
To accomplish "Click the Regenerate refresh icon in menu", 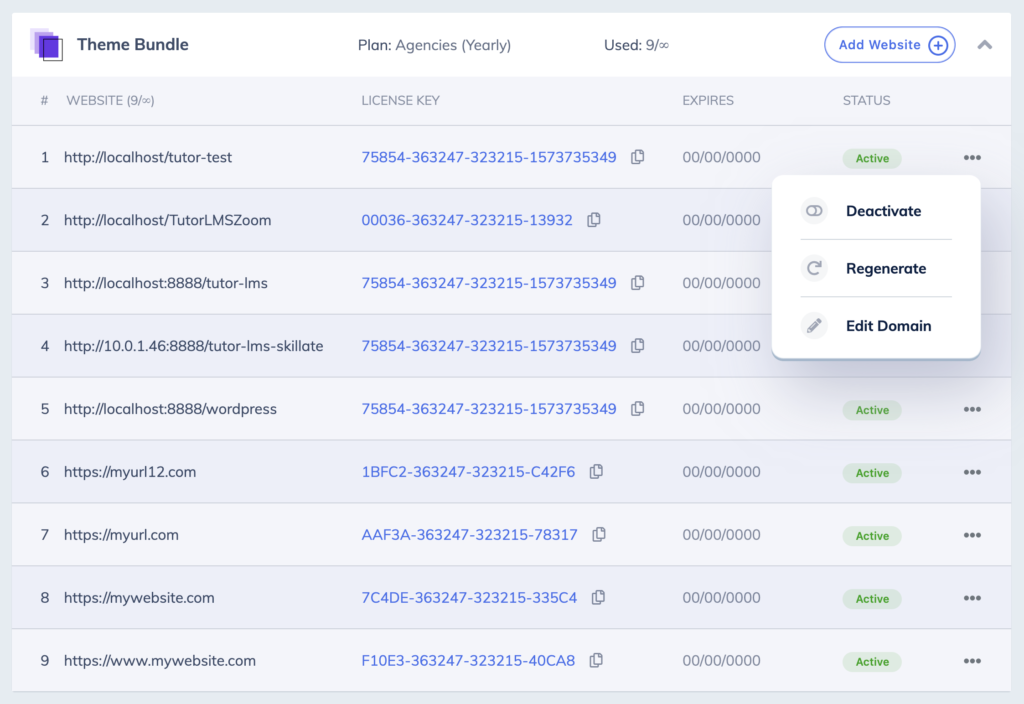I will click(814, 268).
